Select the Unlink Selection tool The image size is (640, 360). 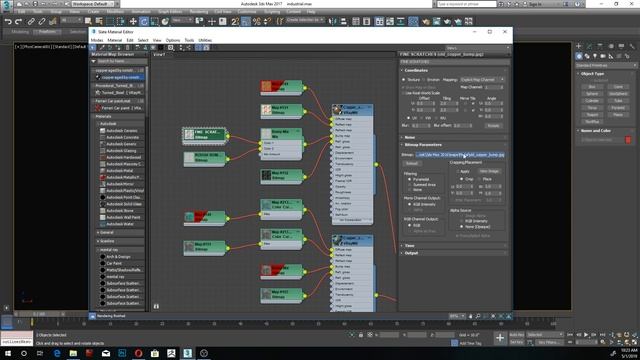(x=42, y=21)
